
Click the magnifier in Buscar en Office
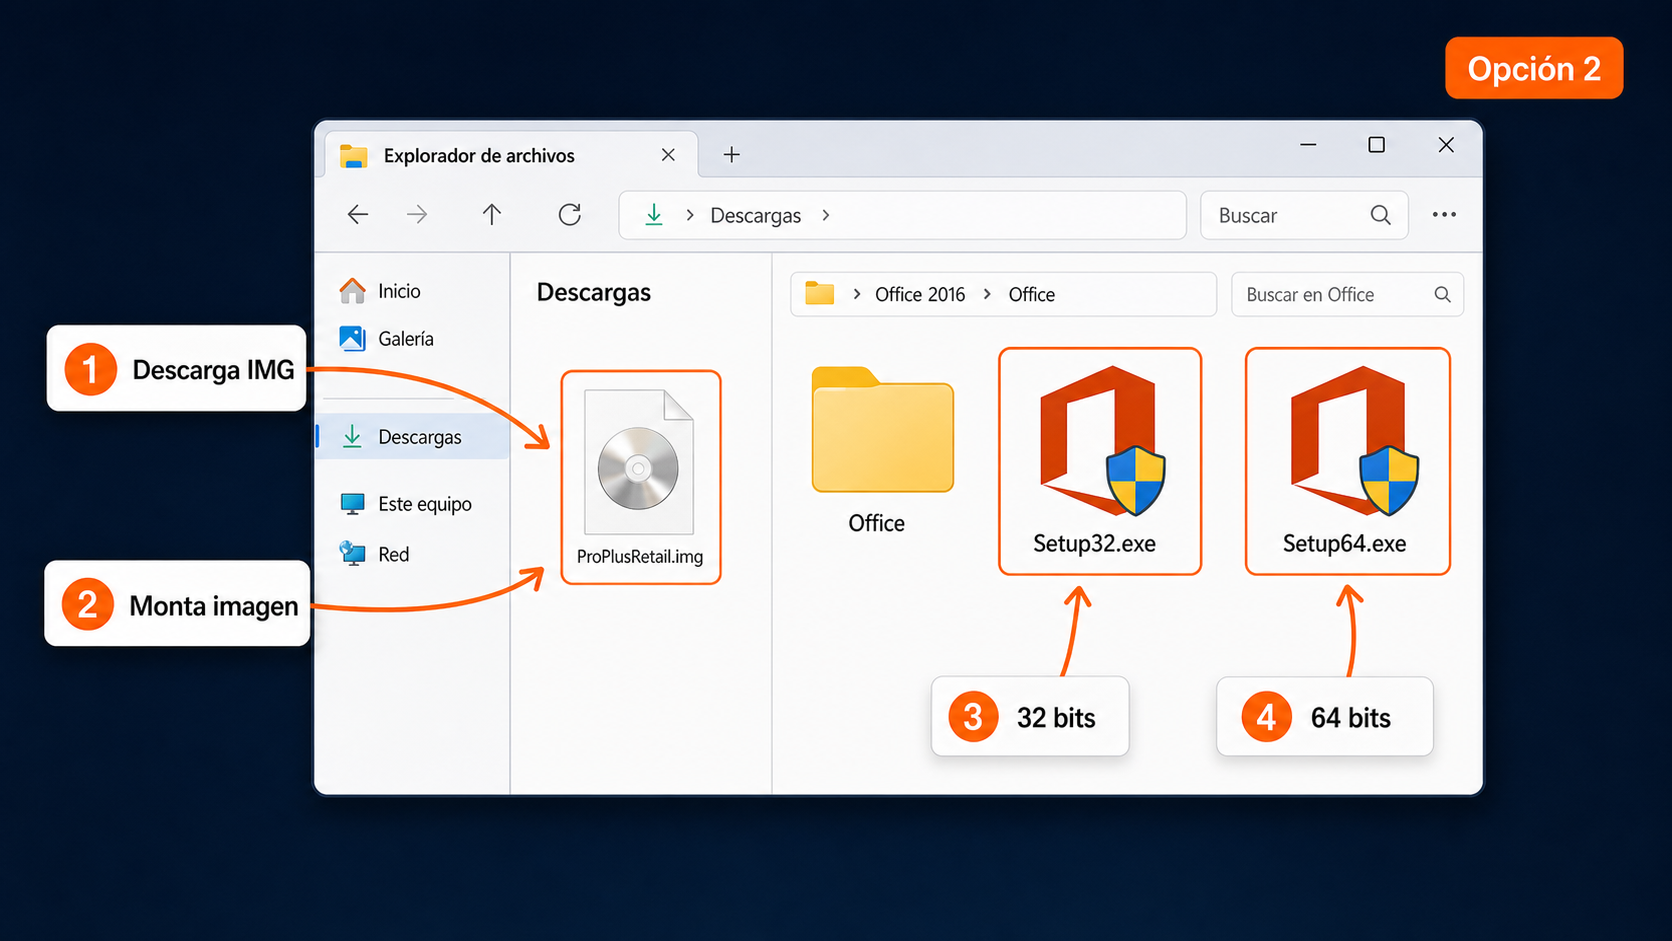click(x=1442, y=294)
